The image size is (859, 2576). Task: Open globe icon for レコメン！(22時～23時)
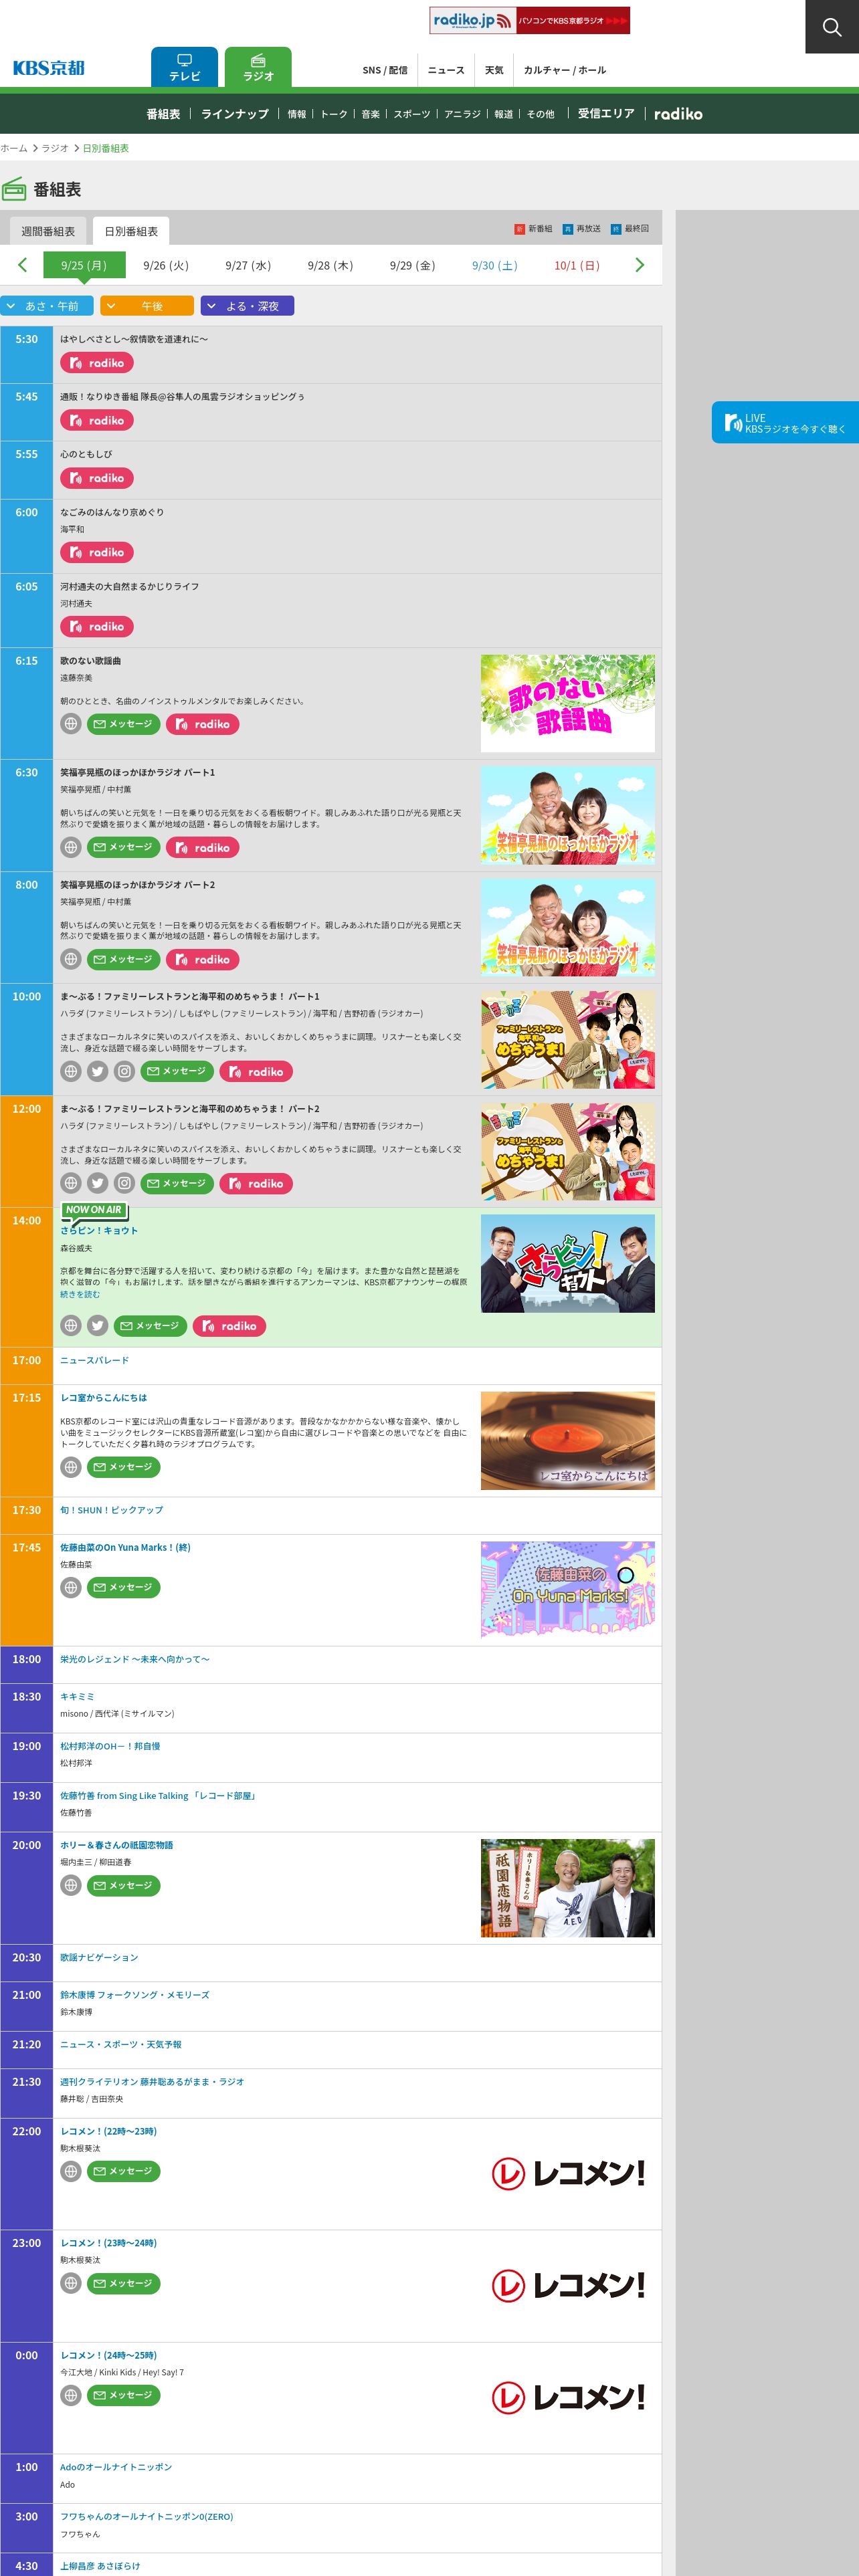[71, 2171]
